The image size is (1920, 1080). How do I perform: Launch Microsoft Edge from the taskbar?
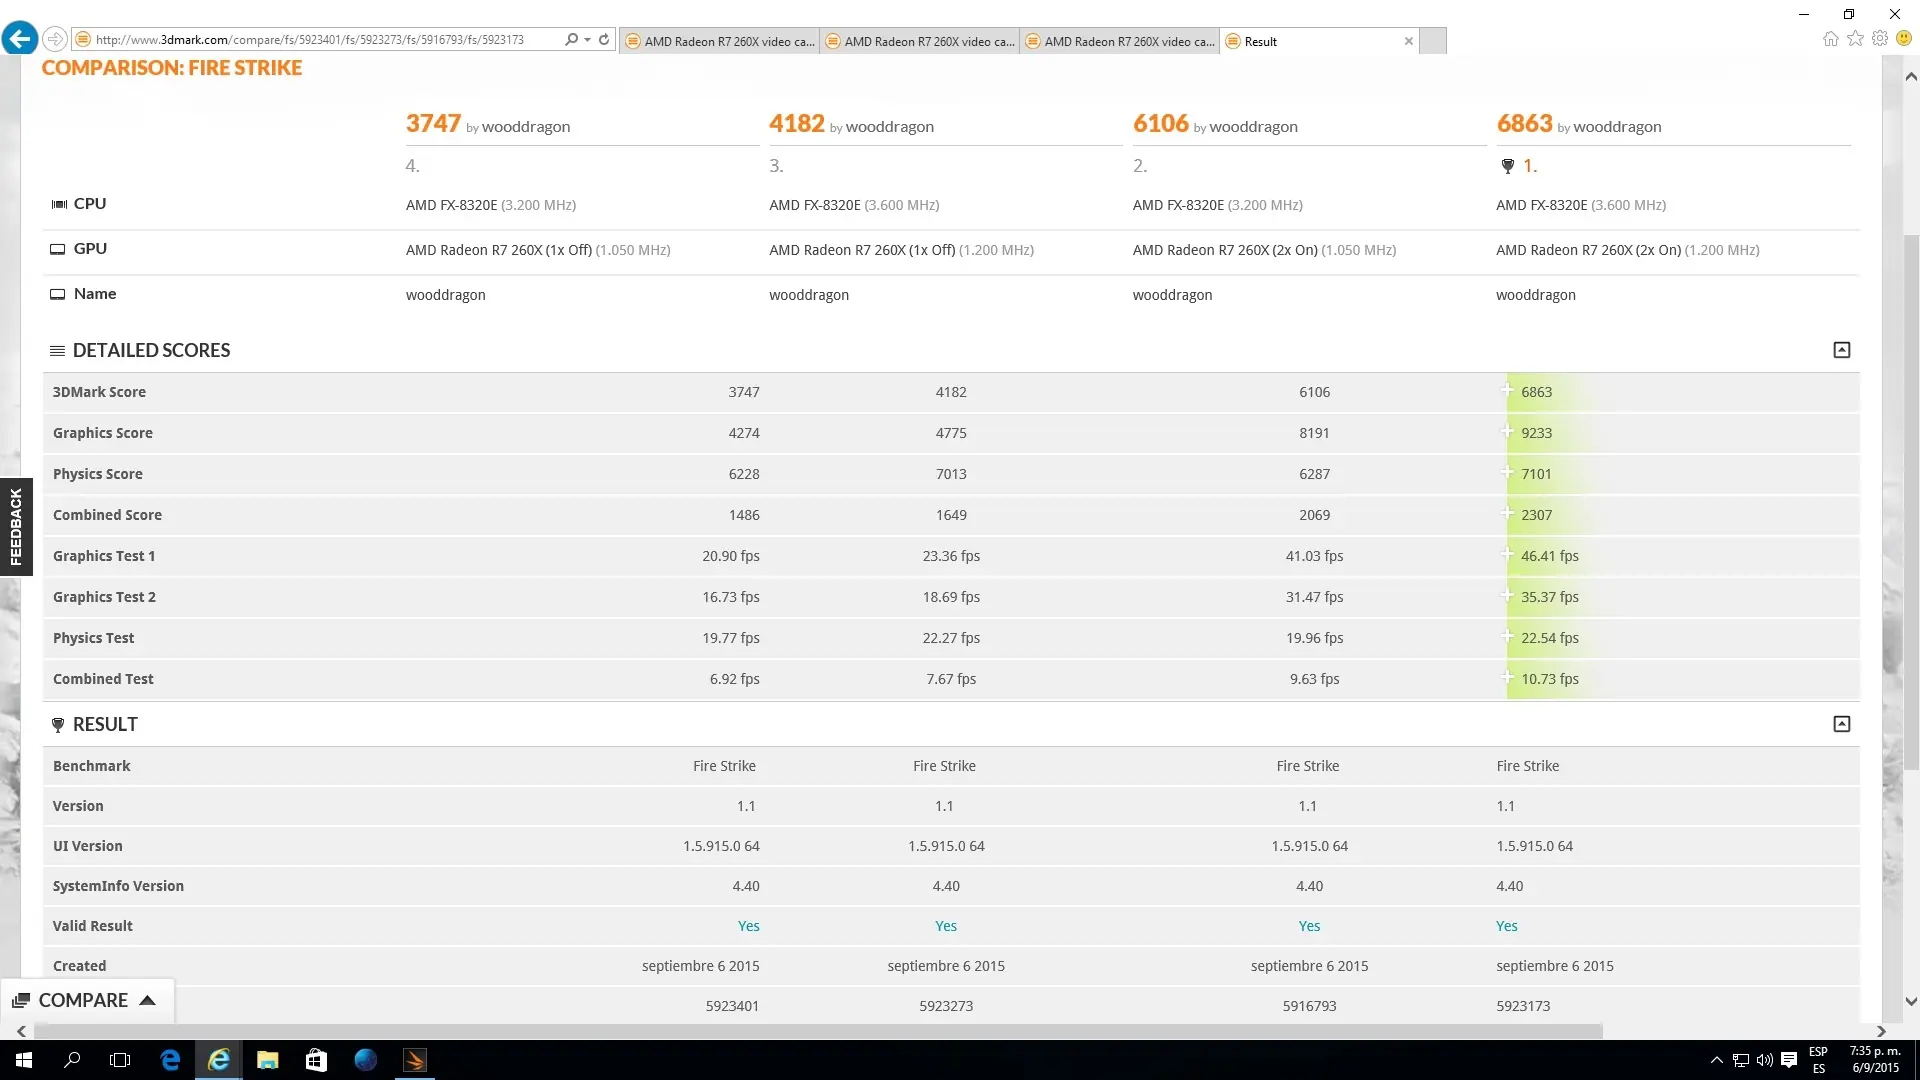(170, 1060)
